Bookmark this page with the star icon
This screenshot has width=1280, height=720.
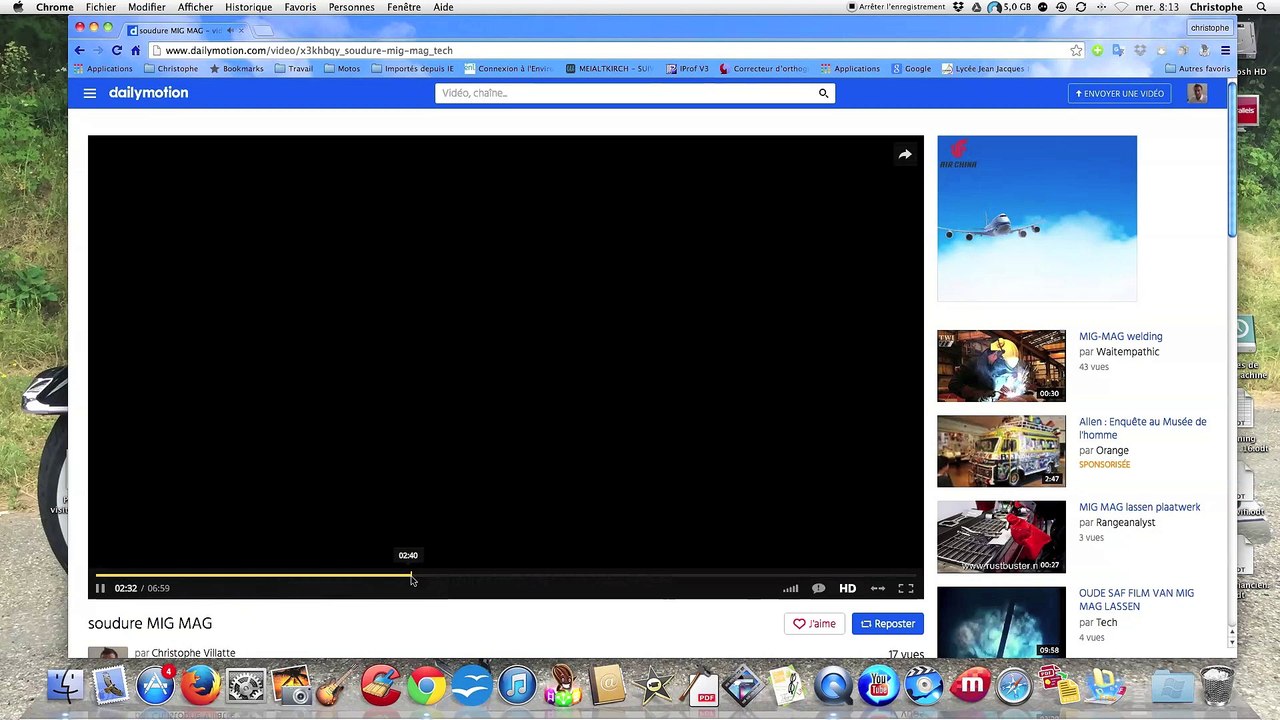point(1076,50)
